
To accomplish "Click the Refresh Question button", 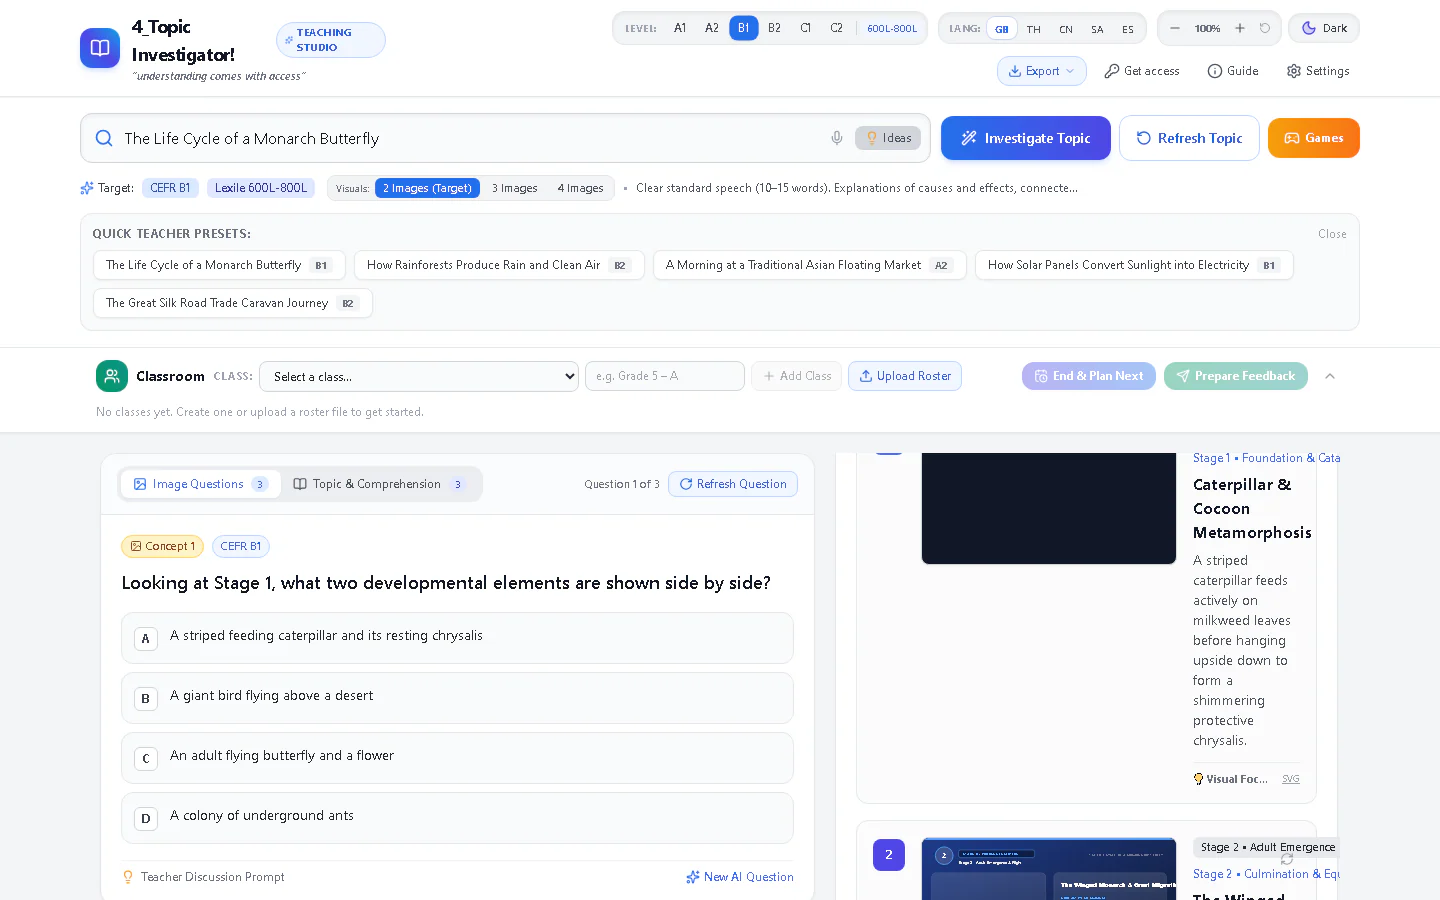I will (733, 484).
